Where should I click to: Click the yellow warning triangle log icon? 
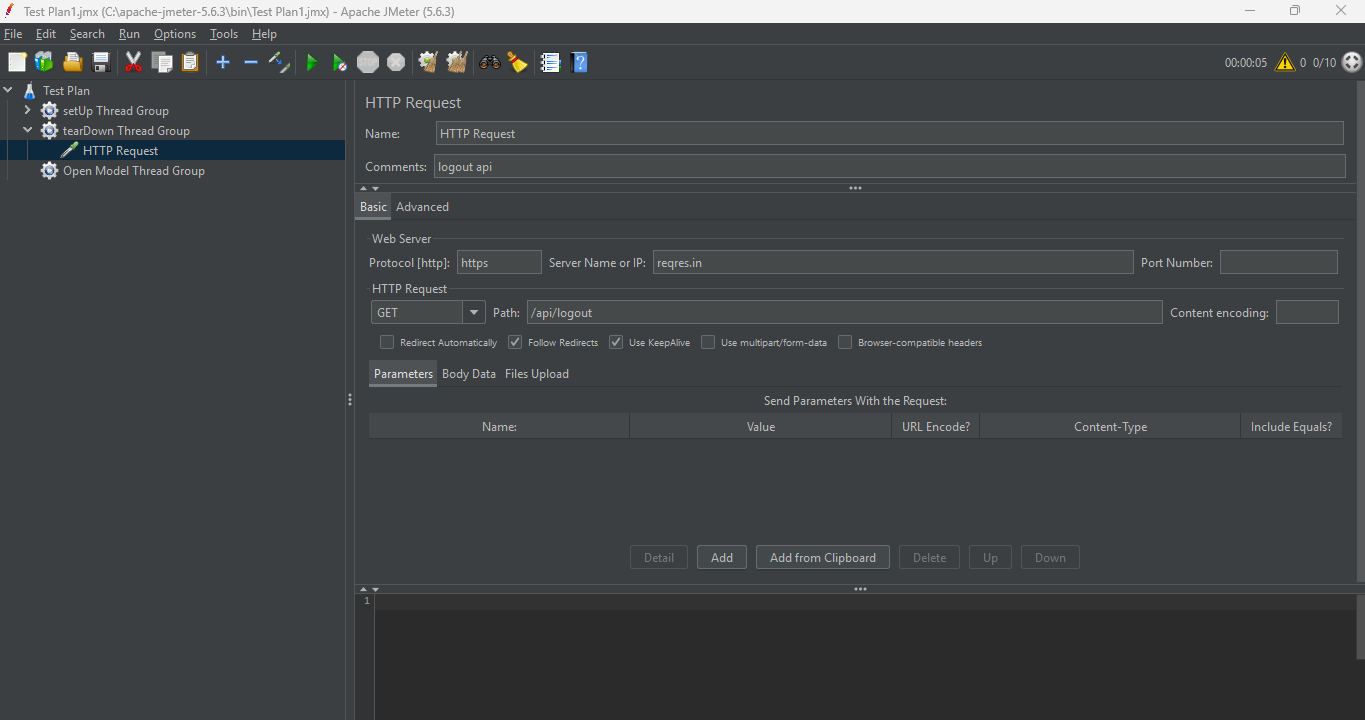[1285, 62]
